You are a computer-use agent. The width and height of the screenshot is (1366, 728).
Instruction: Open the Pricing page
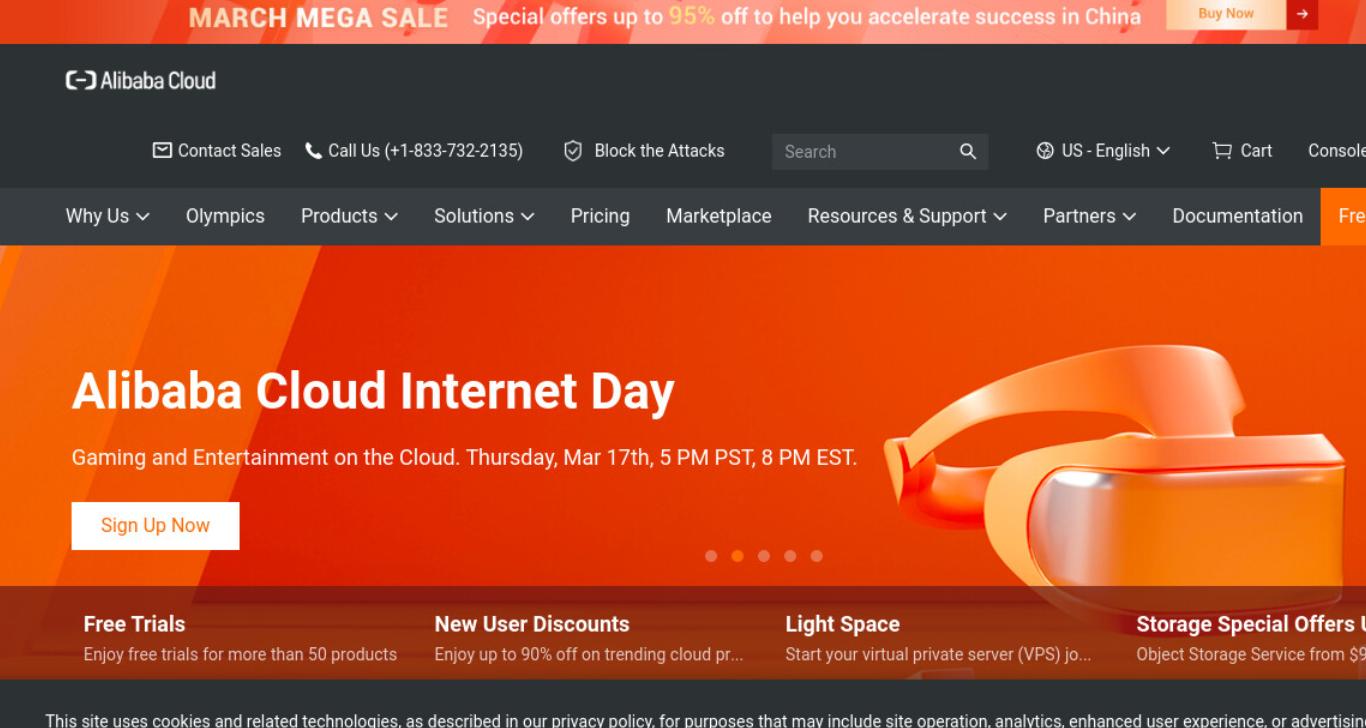(x=600, y=216)
